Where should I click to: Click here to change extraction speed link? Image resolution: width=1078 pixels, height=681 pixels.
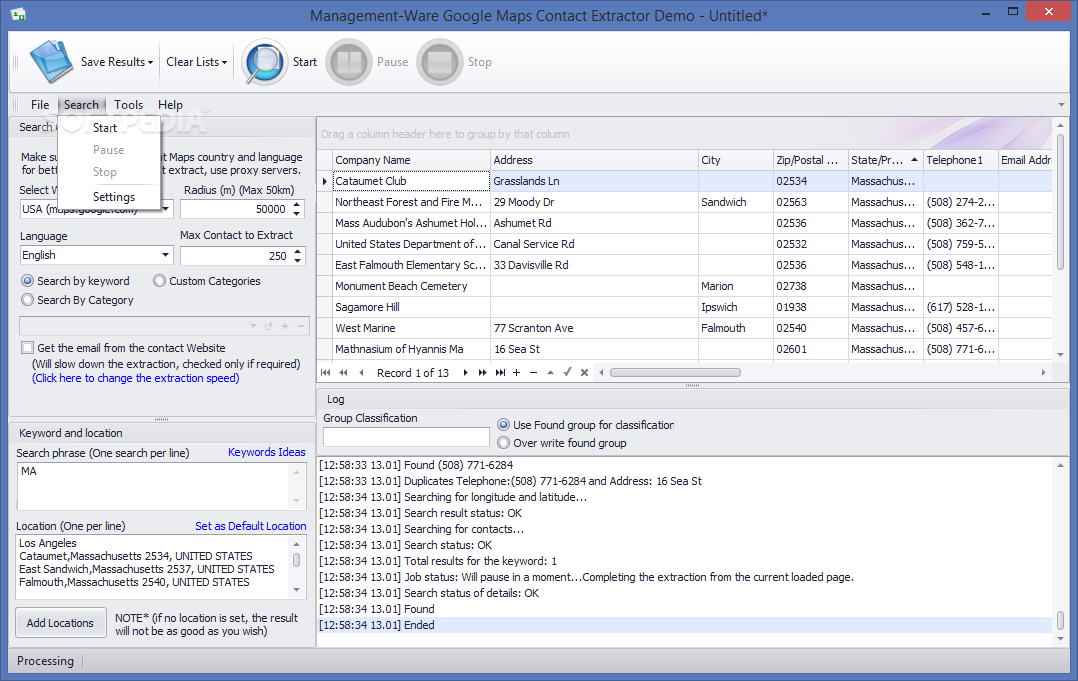point(135,378)
